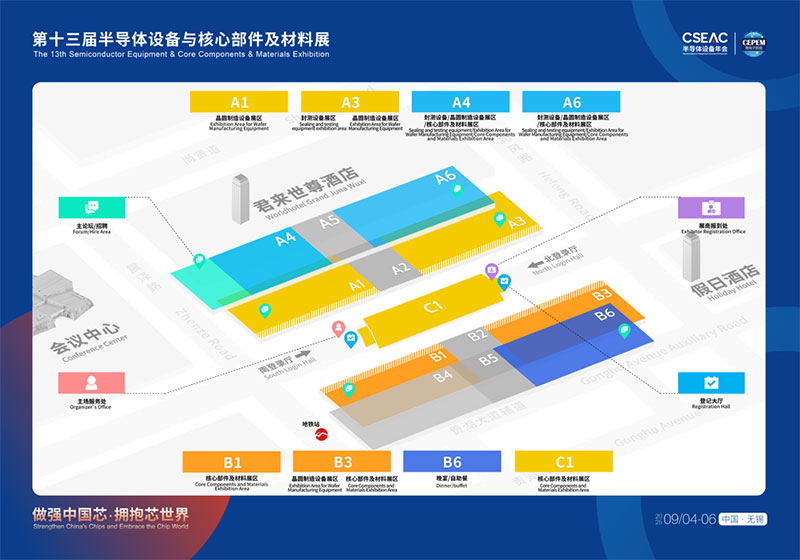Click the purple Exhibitor Registration Office icon

point(711,209)
